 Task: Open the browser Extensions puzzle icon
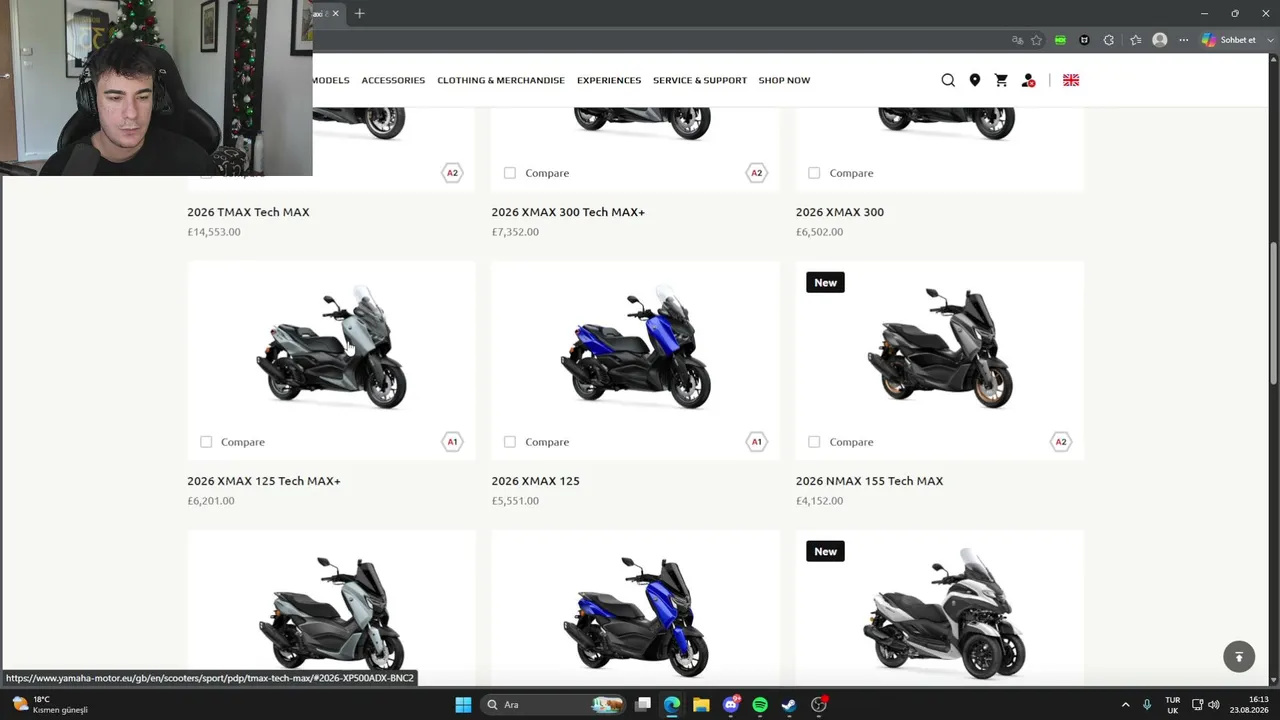click(1109, 40)
